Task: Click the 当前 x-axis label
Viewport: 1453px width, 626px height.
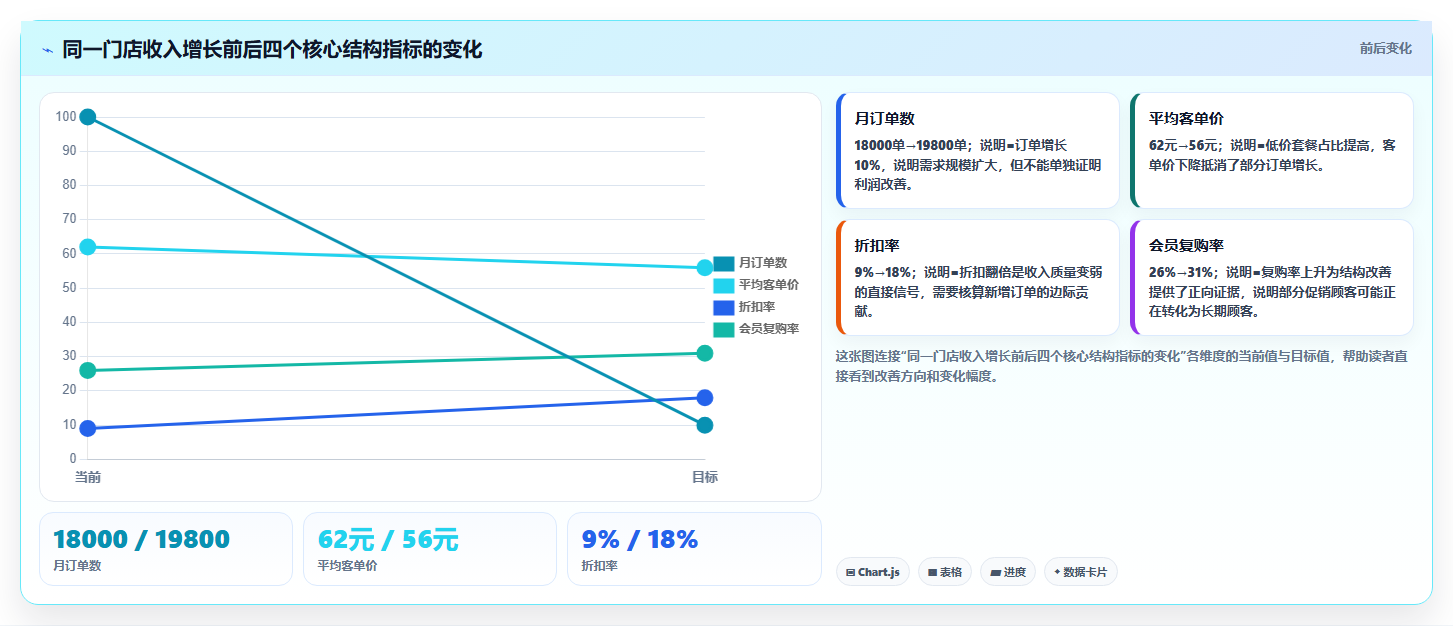Action: tap(88, 478)
